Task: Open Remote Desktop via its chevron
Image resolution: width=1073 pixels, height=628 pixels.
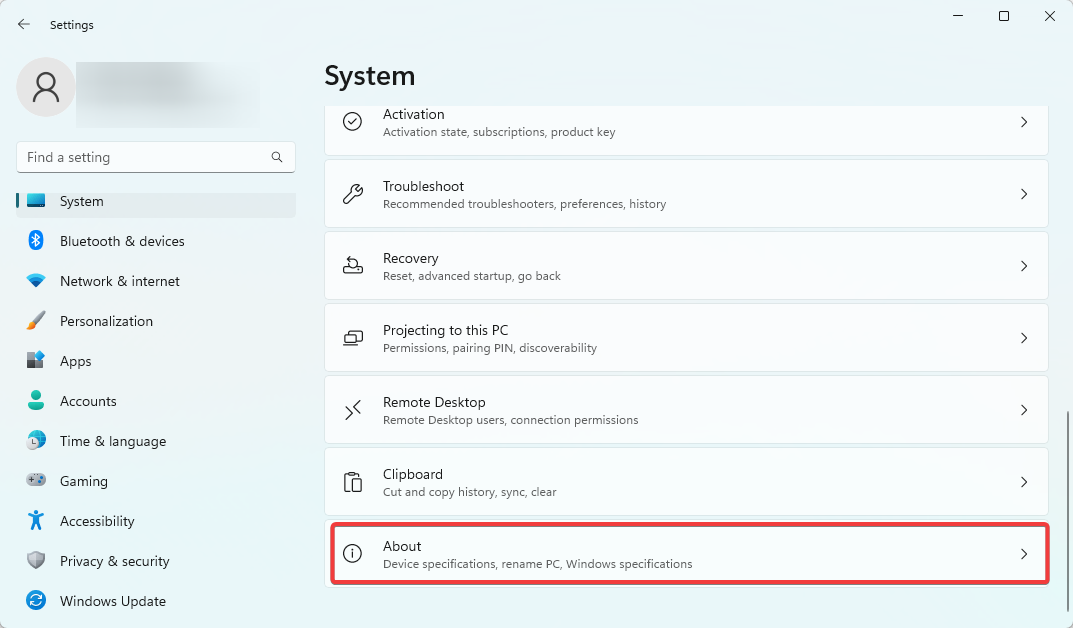Action: pos(1024,410)
